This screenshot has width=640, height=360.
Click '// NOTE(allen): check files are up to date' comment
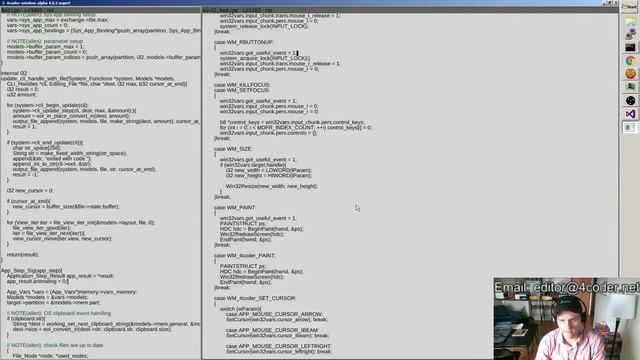(x=55, y=345)
